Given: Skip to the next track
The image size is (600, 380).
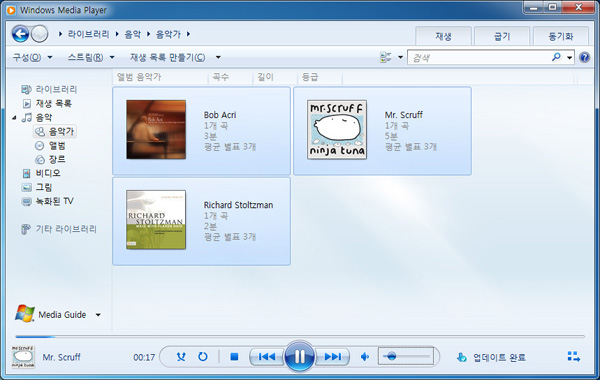Looking at the screenshot, I should point(333,357).
